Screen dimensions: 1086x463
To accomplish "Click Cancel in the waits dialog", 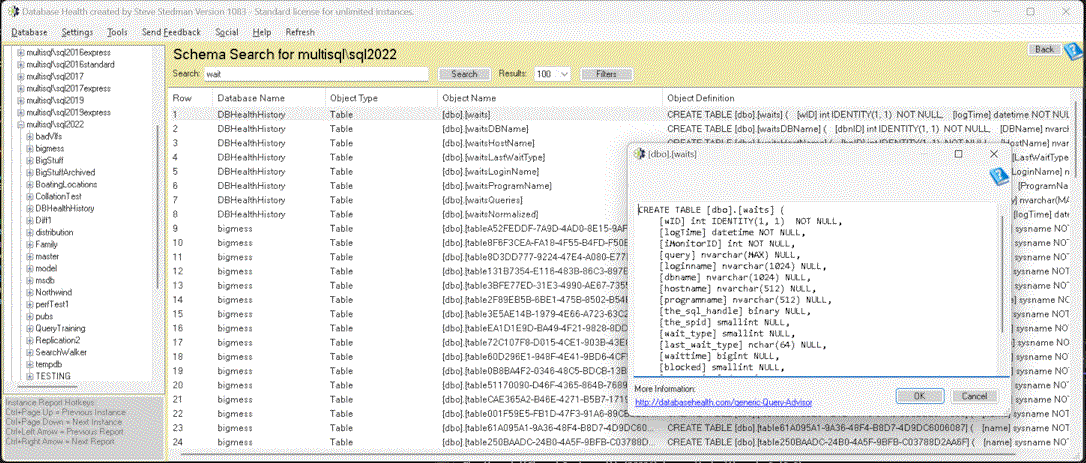I will [974, 396].
